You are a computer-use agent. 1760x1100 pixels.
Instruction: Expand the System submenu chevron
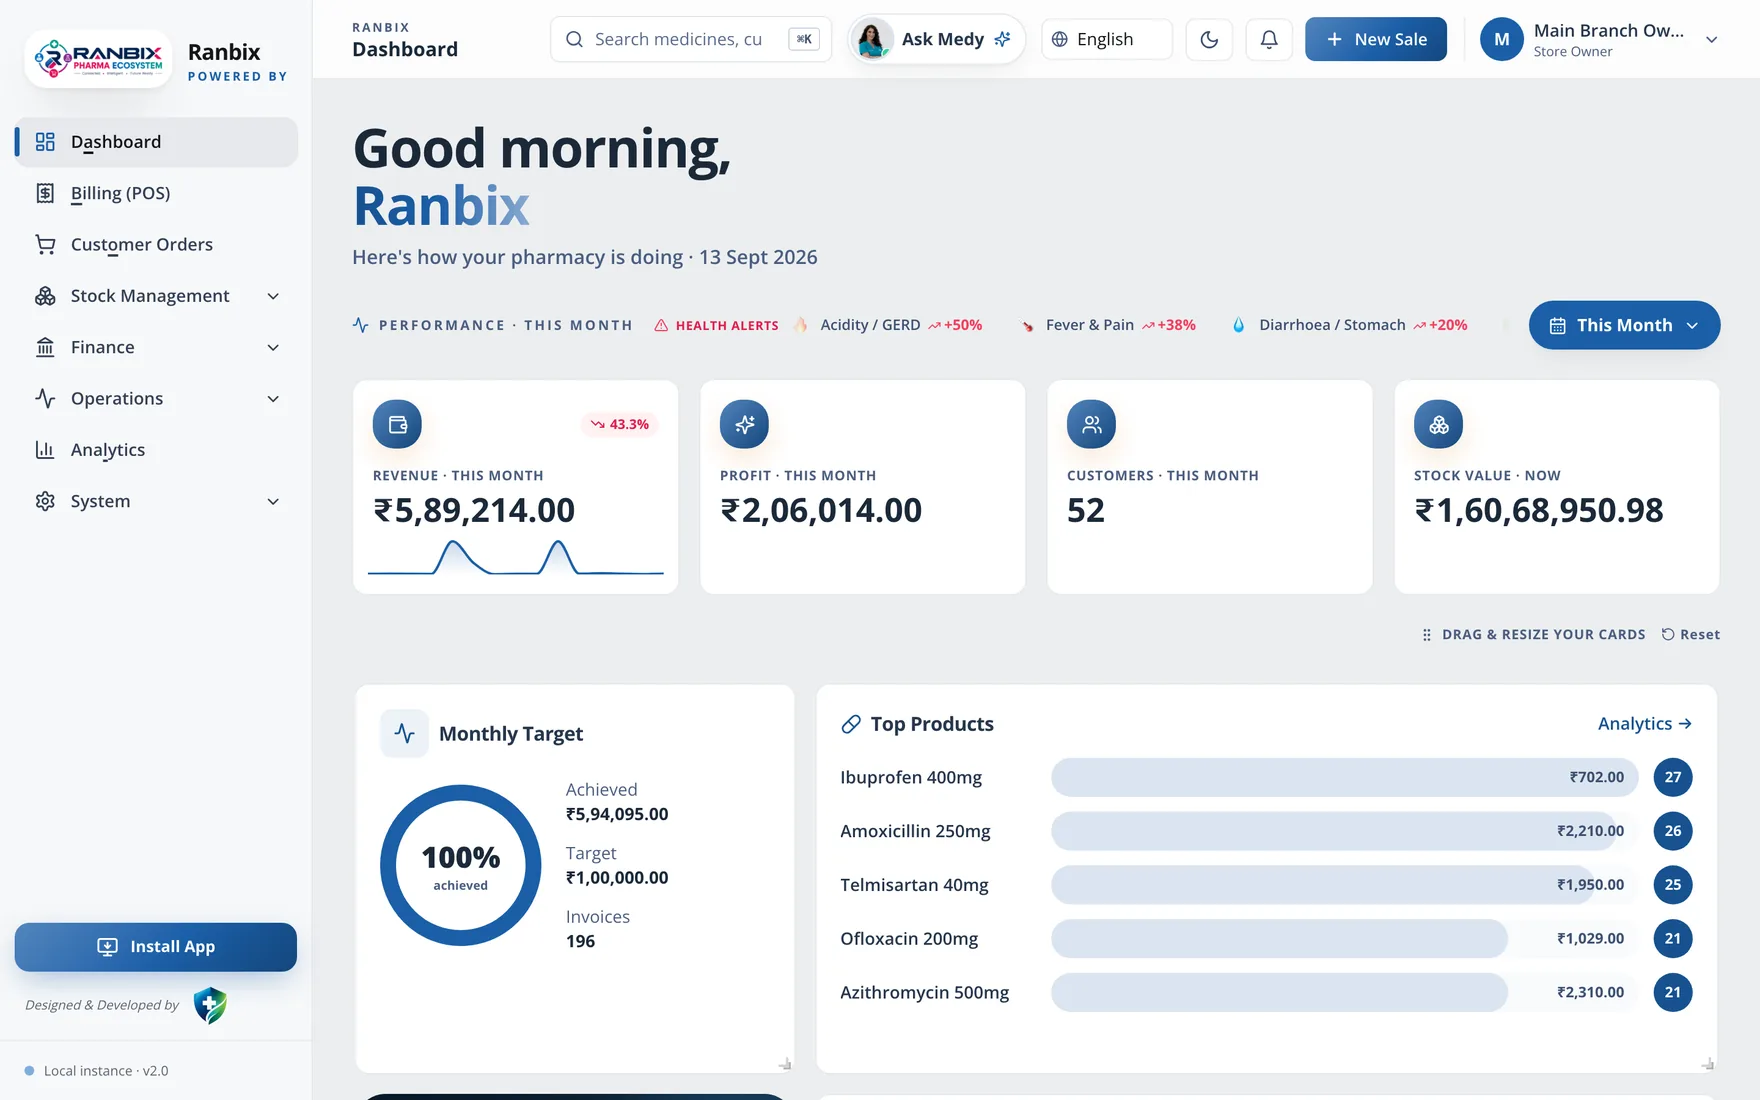273,501
